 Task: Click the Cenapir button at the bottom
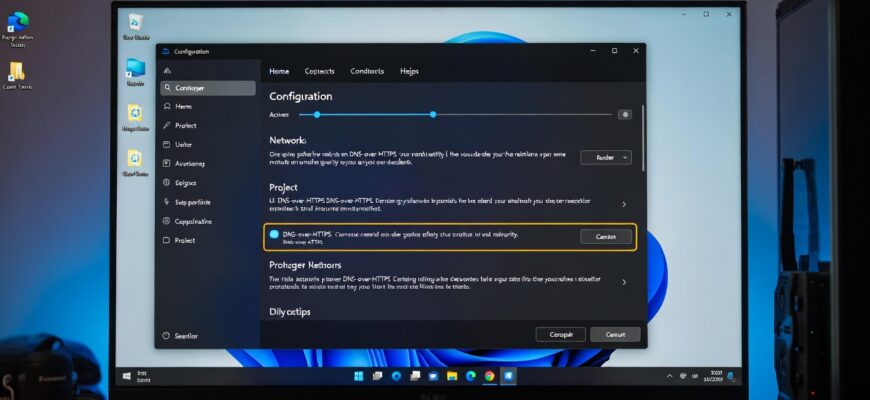tap(560, 335)
